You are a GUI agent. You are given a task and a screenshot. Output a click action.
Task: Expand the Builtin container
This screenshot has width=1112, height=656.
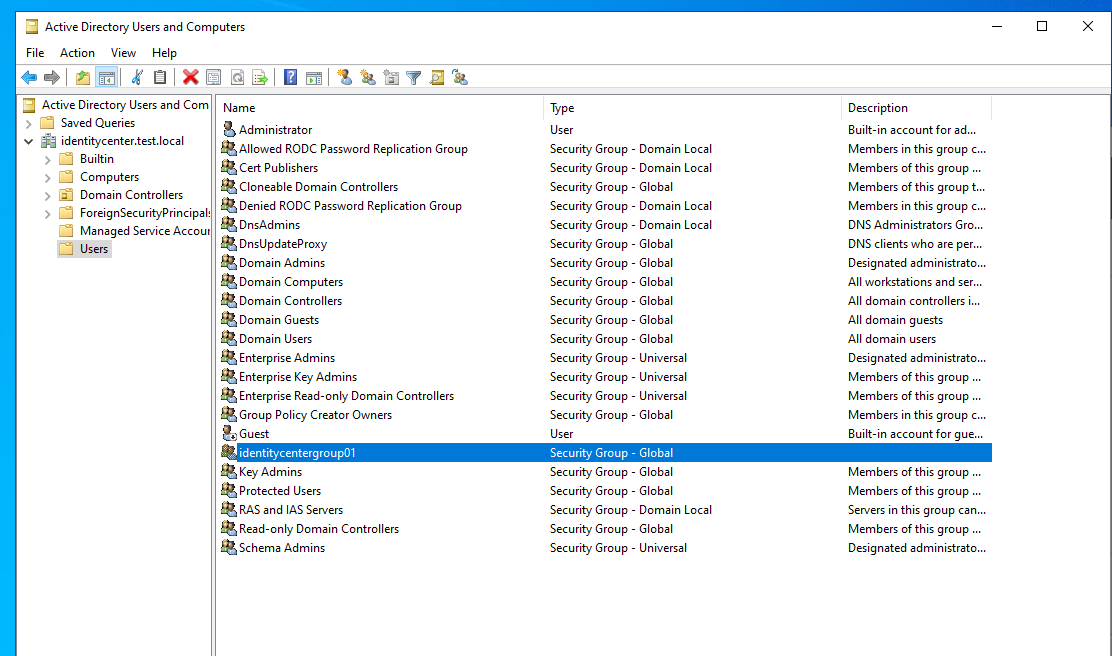[48, 160]
